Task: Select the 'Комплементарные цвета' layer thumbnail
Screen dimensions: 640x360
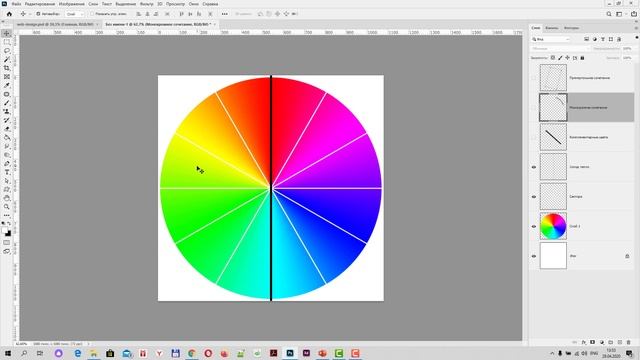Action: pos(553,137)
